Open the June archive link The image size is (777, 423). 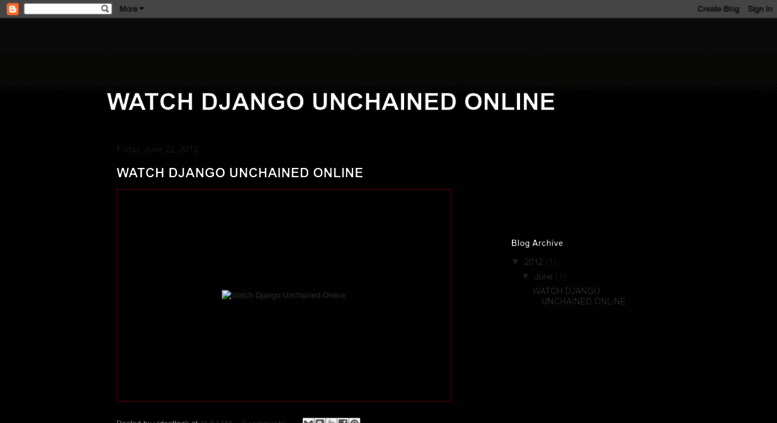pyautogui.click(x=543, y=277)
